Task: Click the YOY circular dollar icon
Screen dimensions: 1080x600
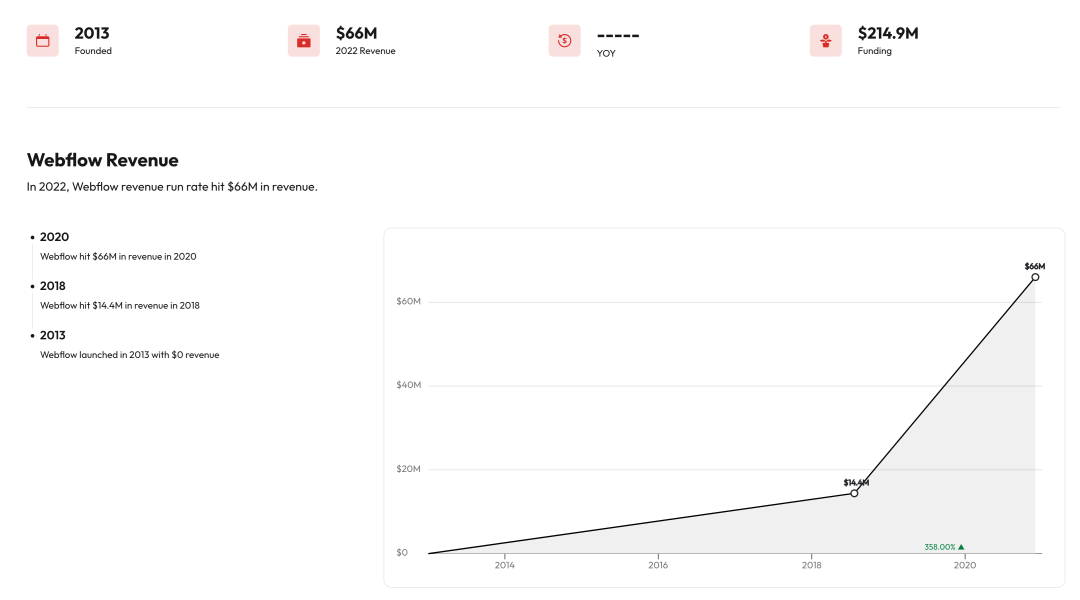Action: click(565, 41)
